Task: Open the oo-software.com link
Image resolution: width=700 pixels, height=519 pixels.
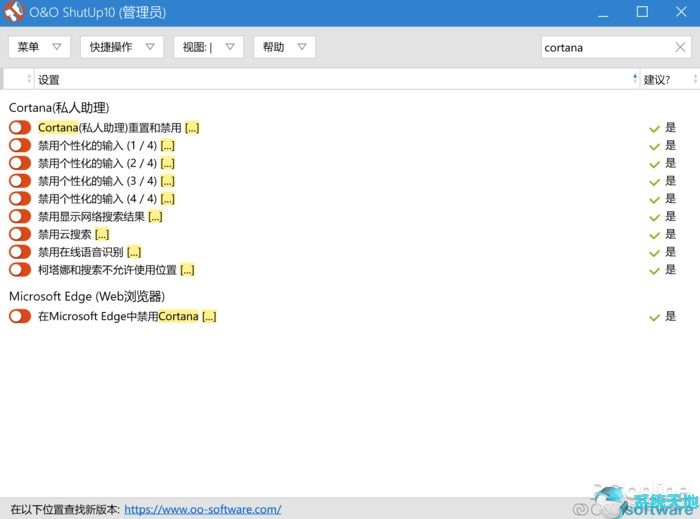Action: coord(203,509)
